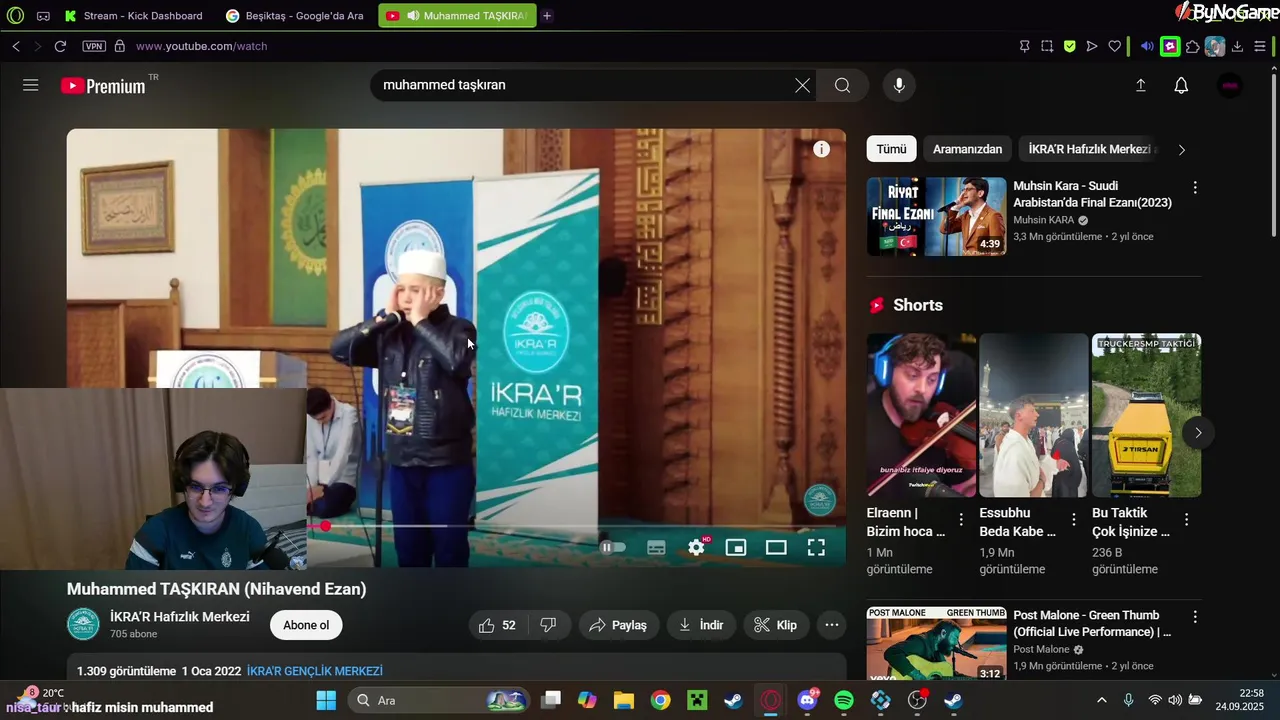Open options for Elraenn short
1280x720 pixels.
pos(961,520)
